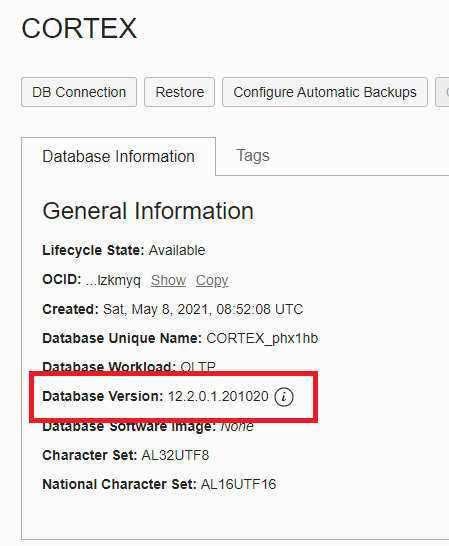Click the CORTEX database title

[79, 28]
